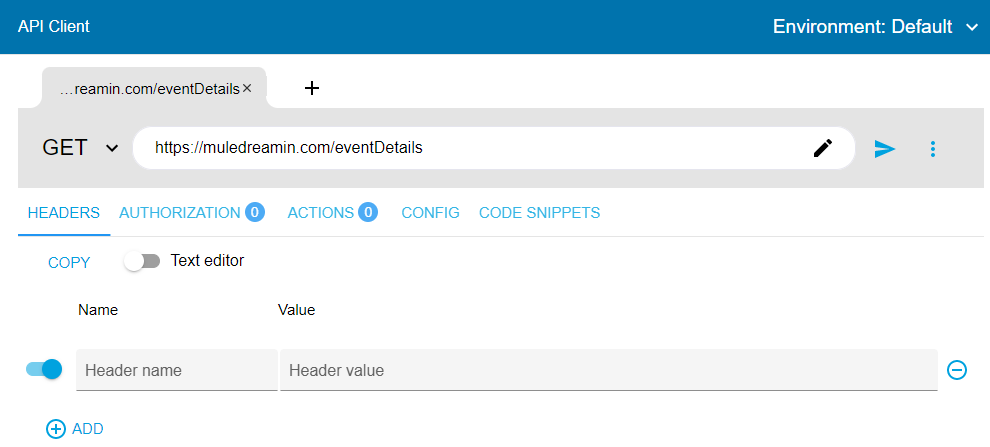Send the GET request
The width and height of the screenshot is (990, 447).
pos(884,148)
